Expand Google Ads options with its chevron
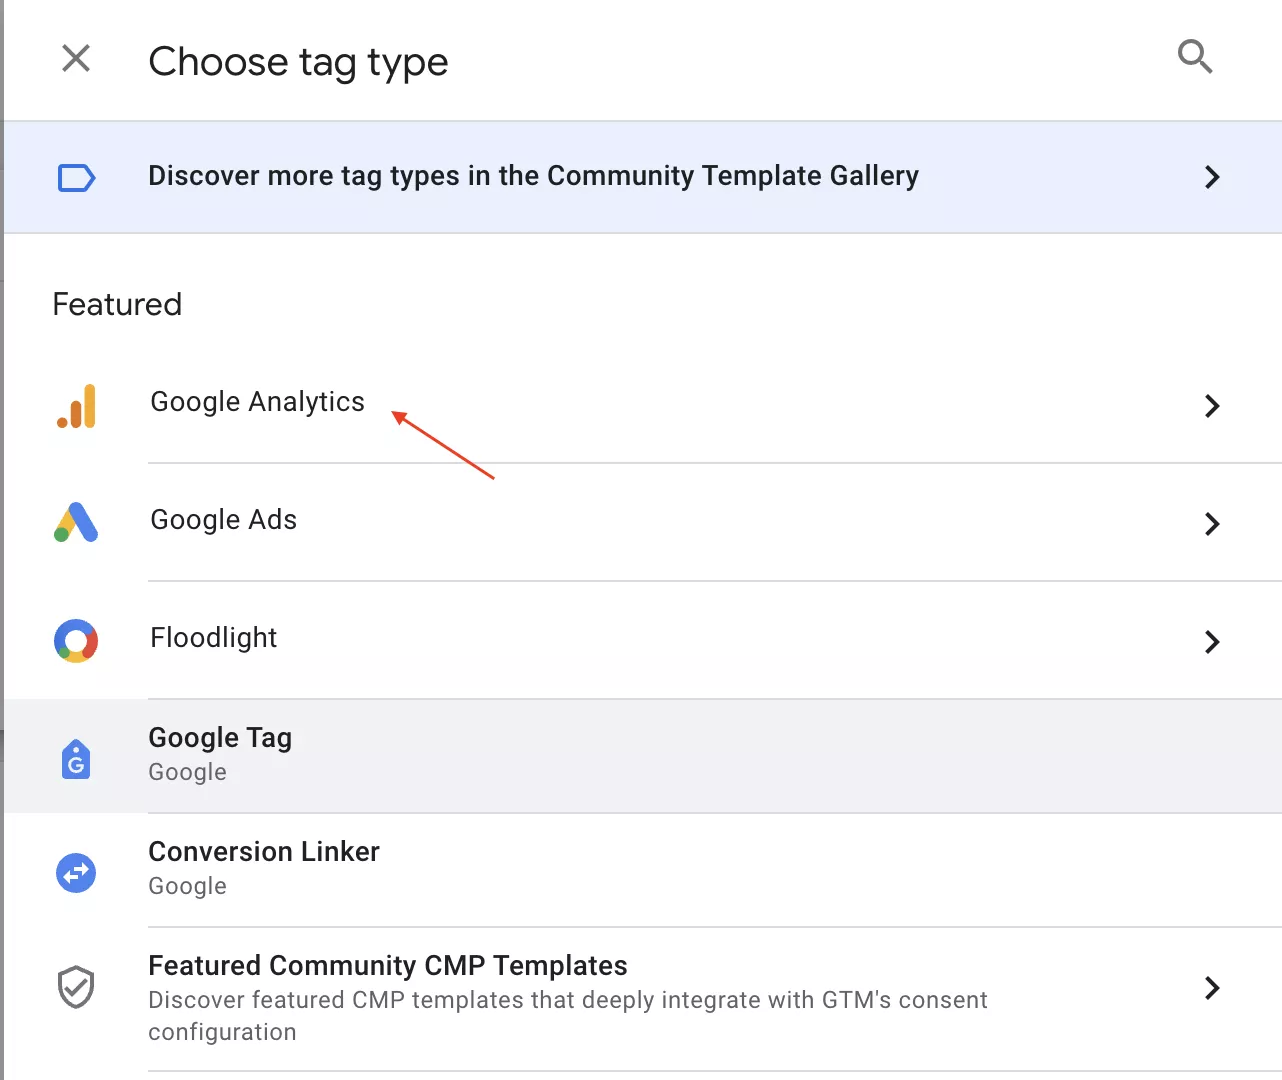Image resolution: width=1282 pixels, height=1080 pixels. tap(1212, 524)
